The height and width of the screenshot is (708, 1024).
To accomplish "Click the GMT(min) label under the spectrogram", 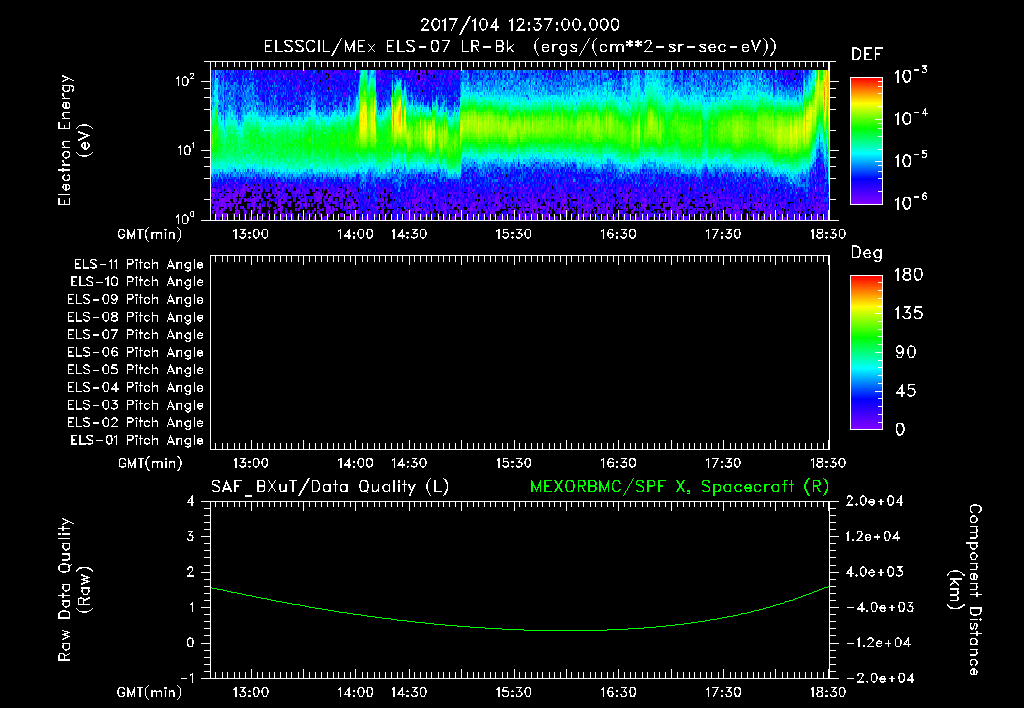I will (x=150, y=234).
